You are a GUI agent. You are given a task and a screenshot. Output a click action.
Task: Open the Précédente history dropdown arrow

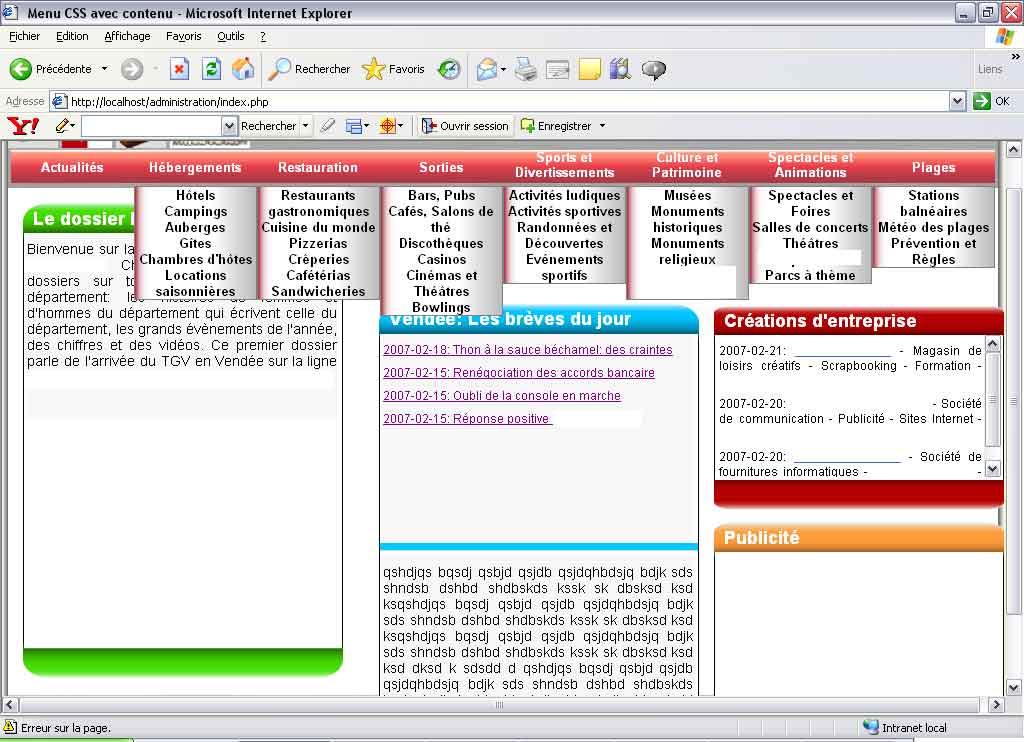pyautogui.click(x=104, y=69)
